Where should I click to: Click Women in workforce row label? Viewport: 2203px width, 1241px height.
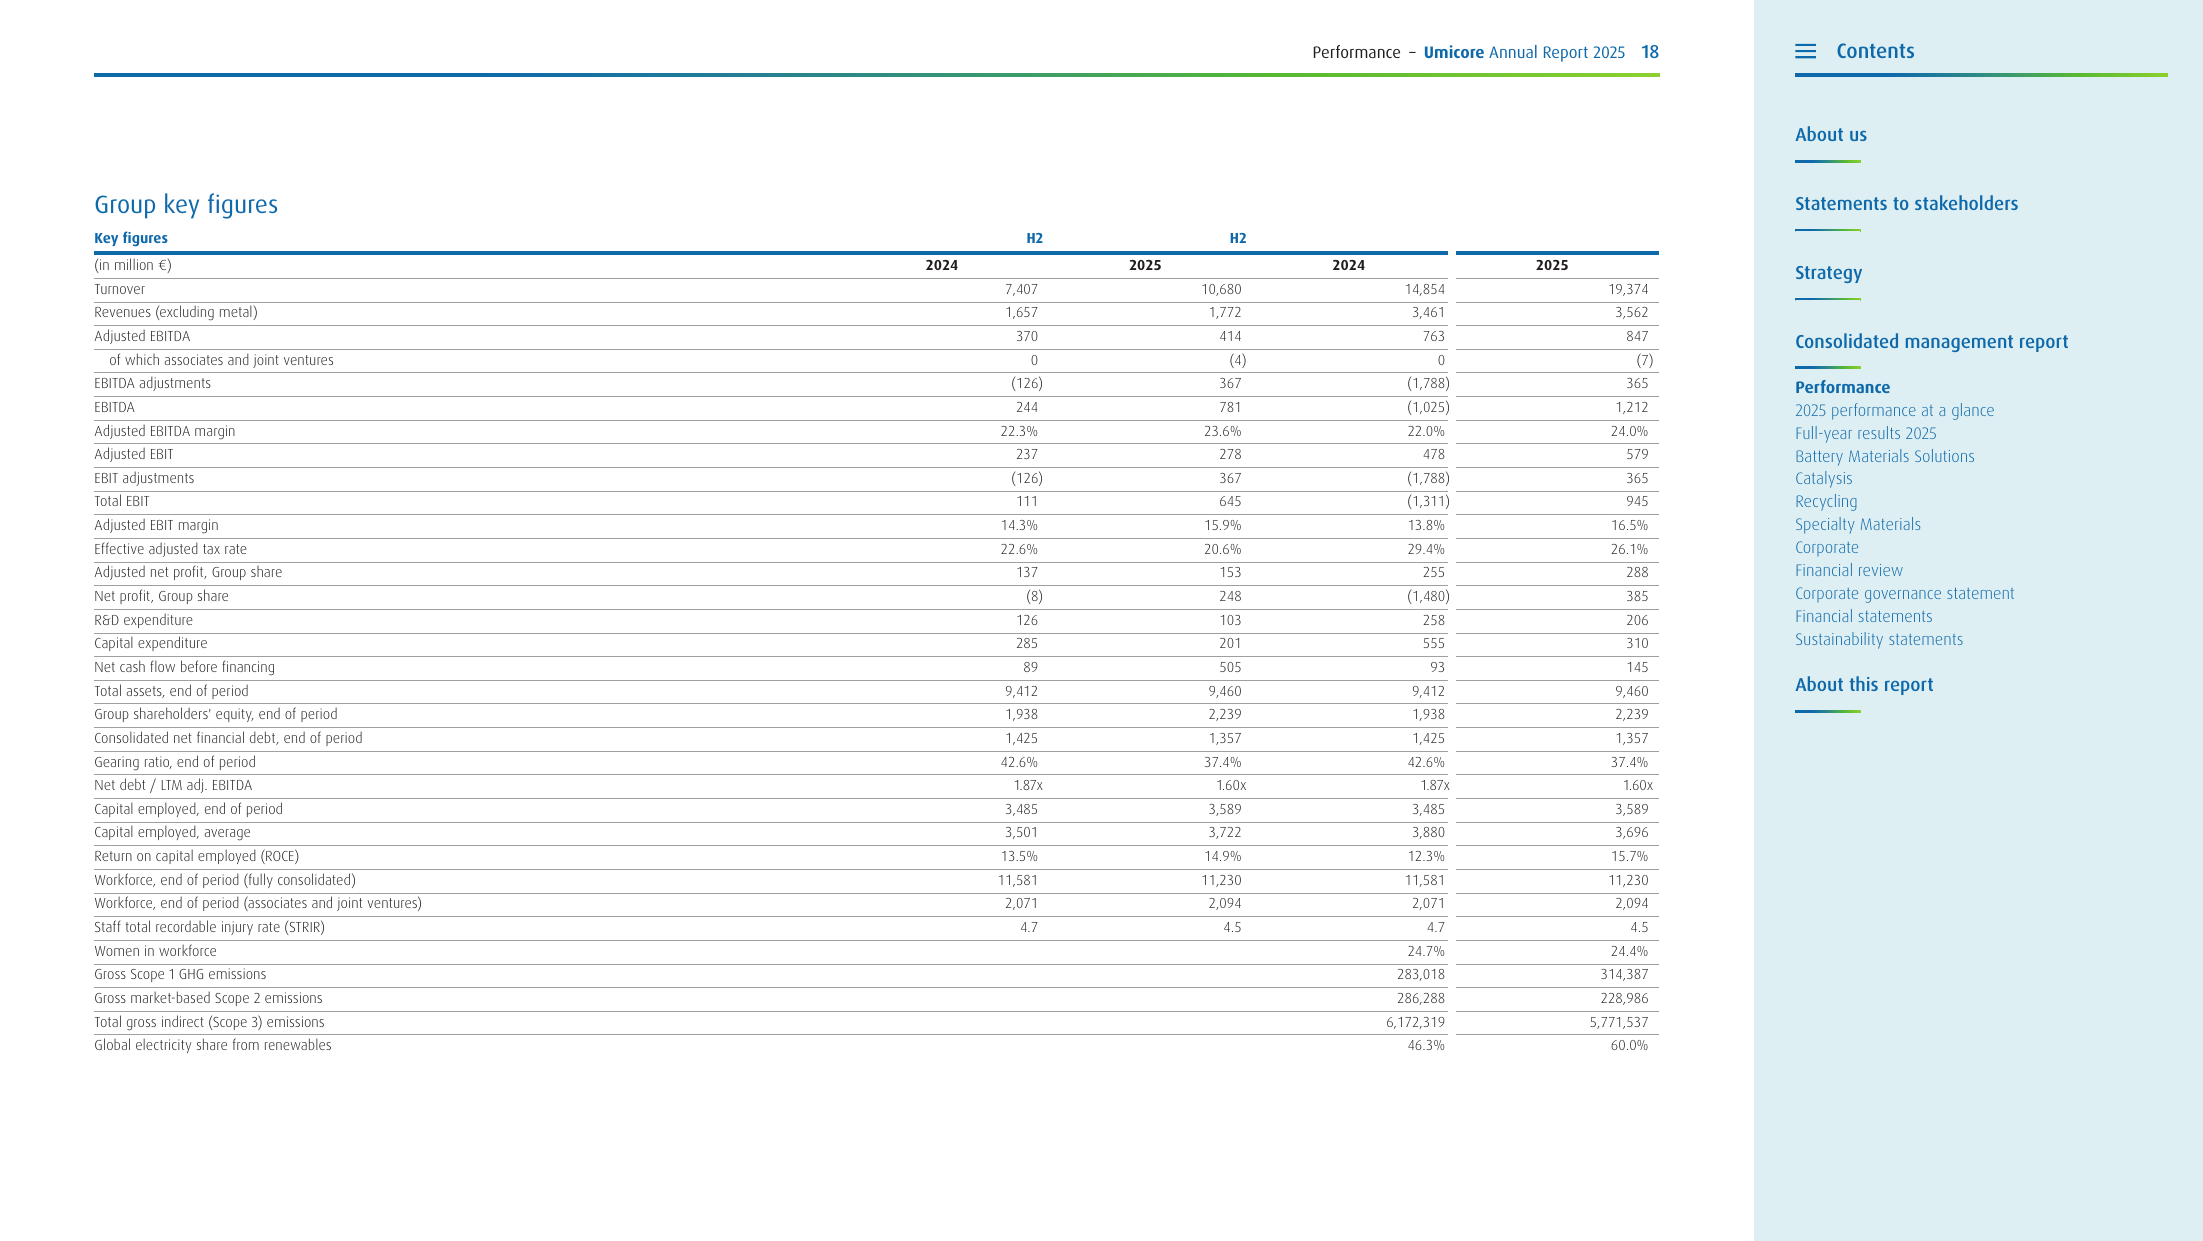[x=155, y=952]
